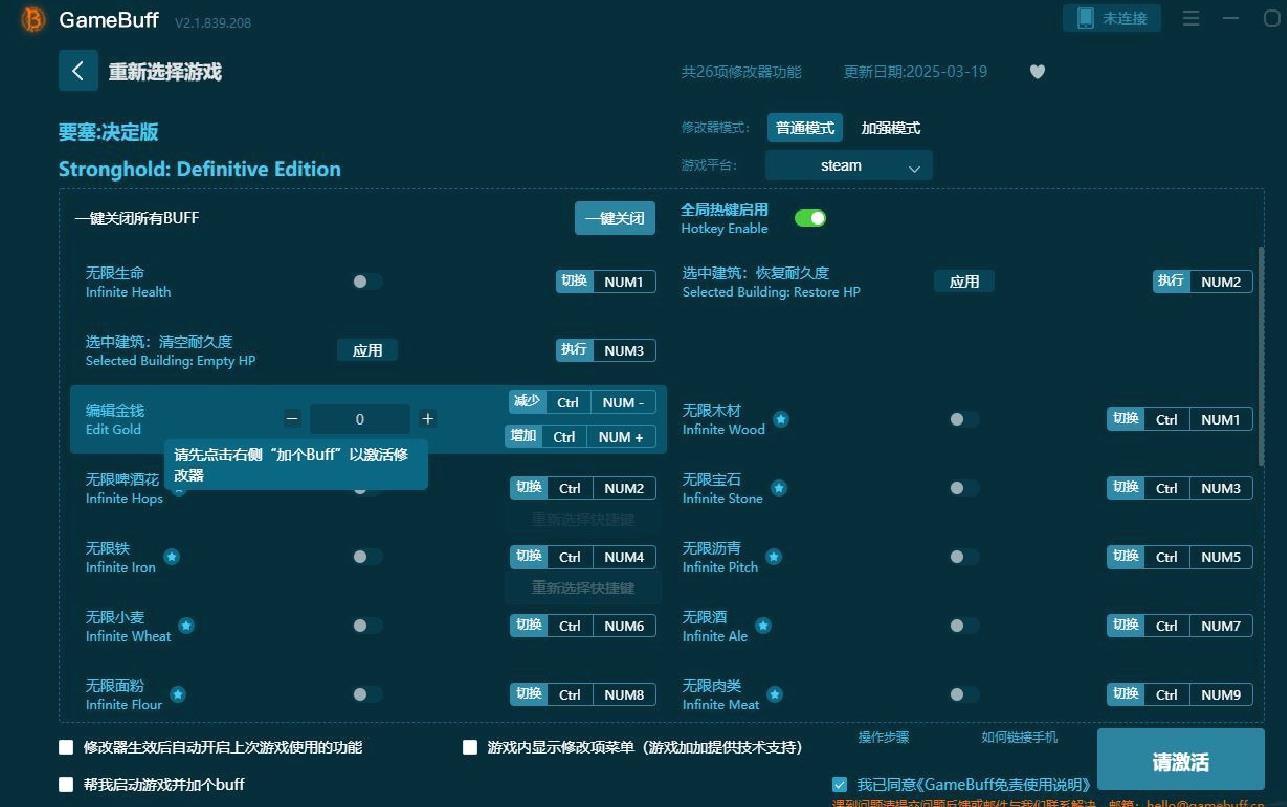Toggle Infinite Flour switch
The width and height of the screenshot is (1287, 807).
(367, 694)
